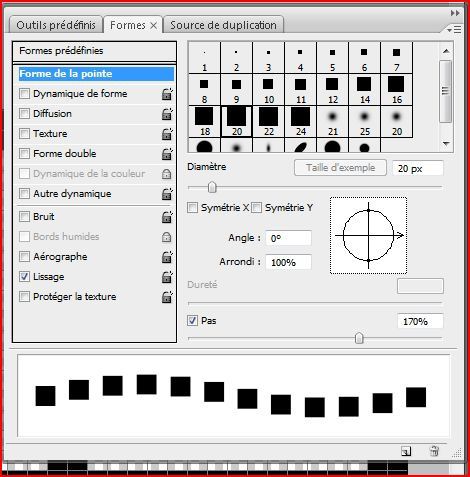Click the Diamètre slider handle
Viewport: 470px width, 477px height.
click(x=212, y=187)
